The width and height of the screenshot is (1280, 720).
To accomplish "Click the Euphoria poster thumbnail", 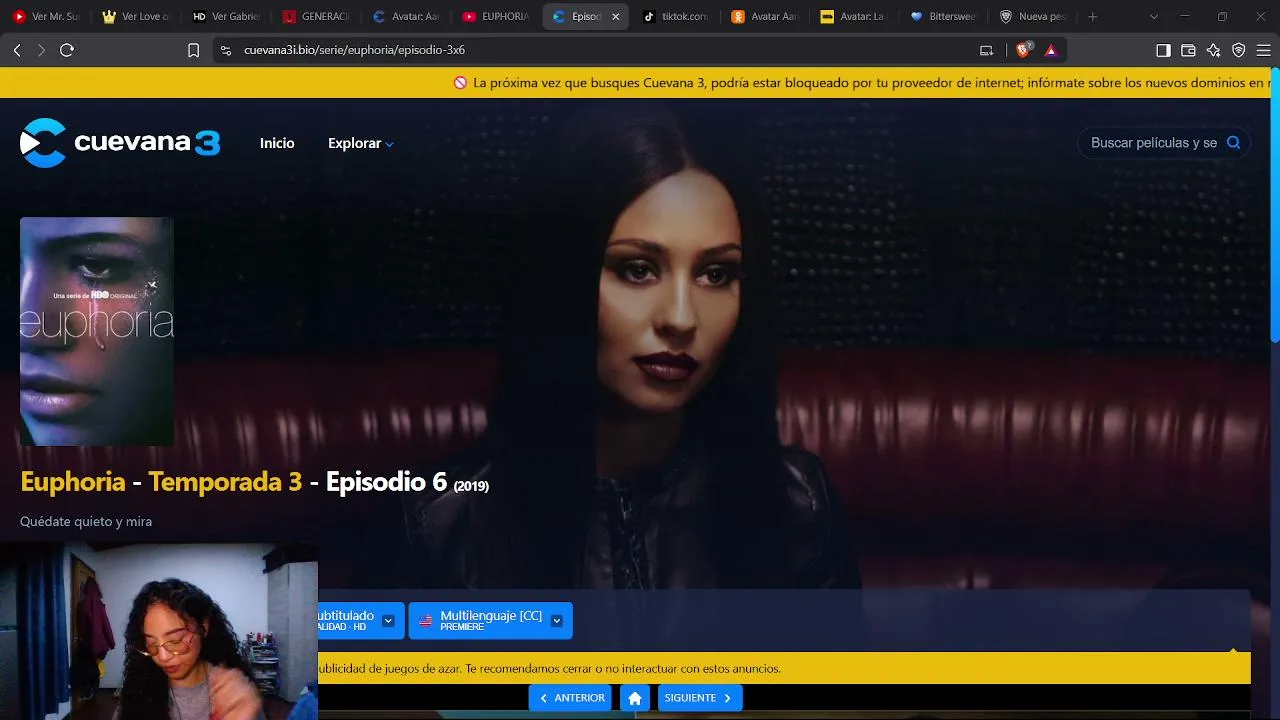I will [97, 331].
